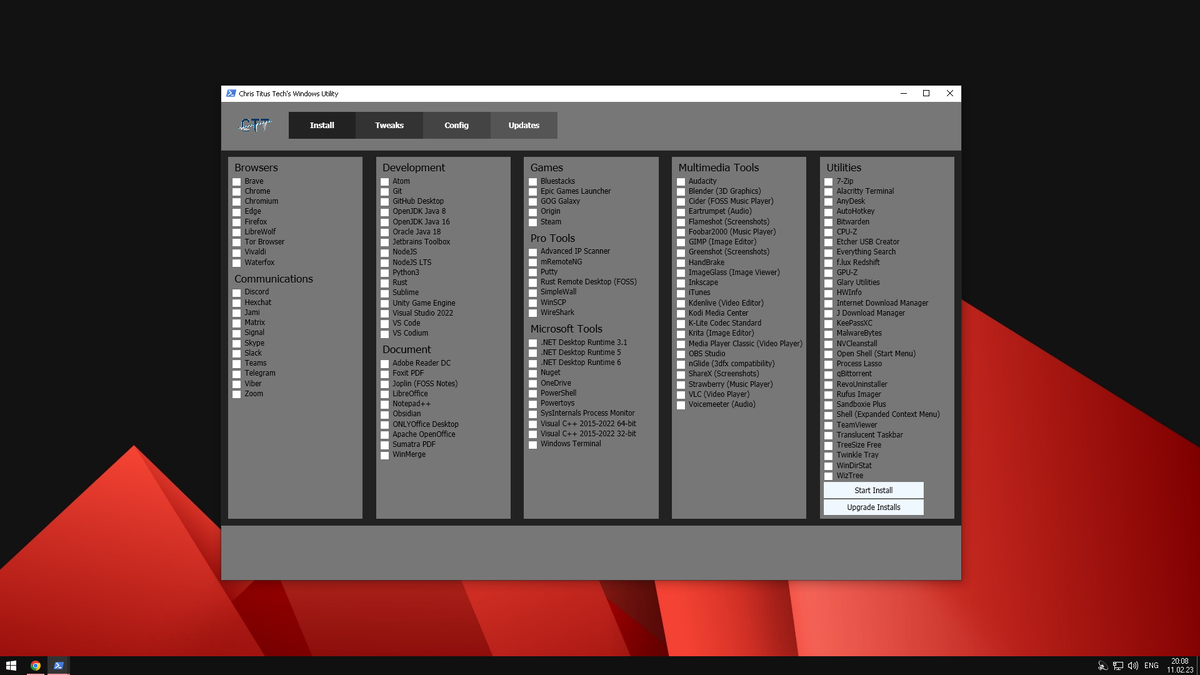Switch to the Install tab
Image resolution: width=1200 pixels, height=675 pixels.
coord(322,125)
